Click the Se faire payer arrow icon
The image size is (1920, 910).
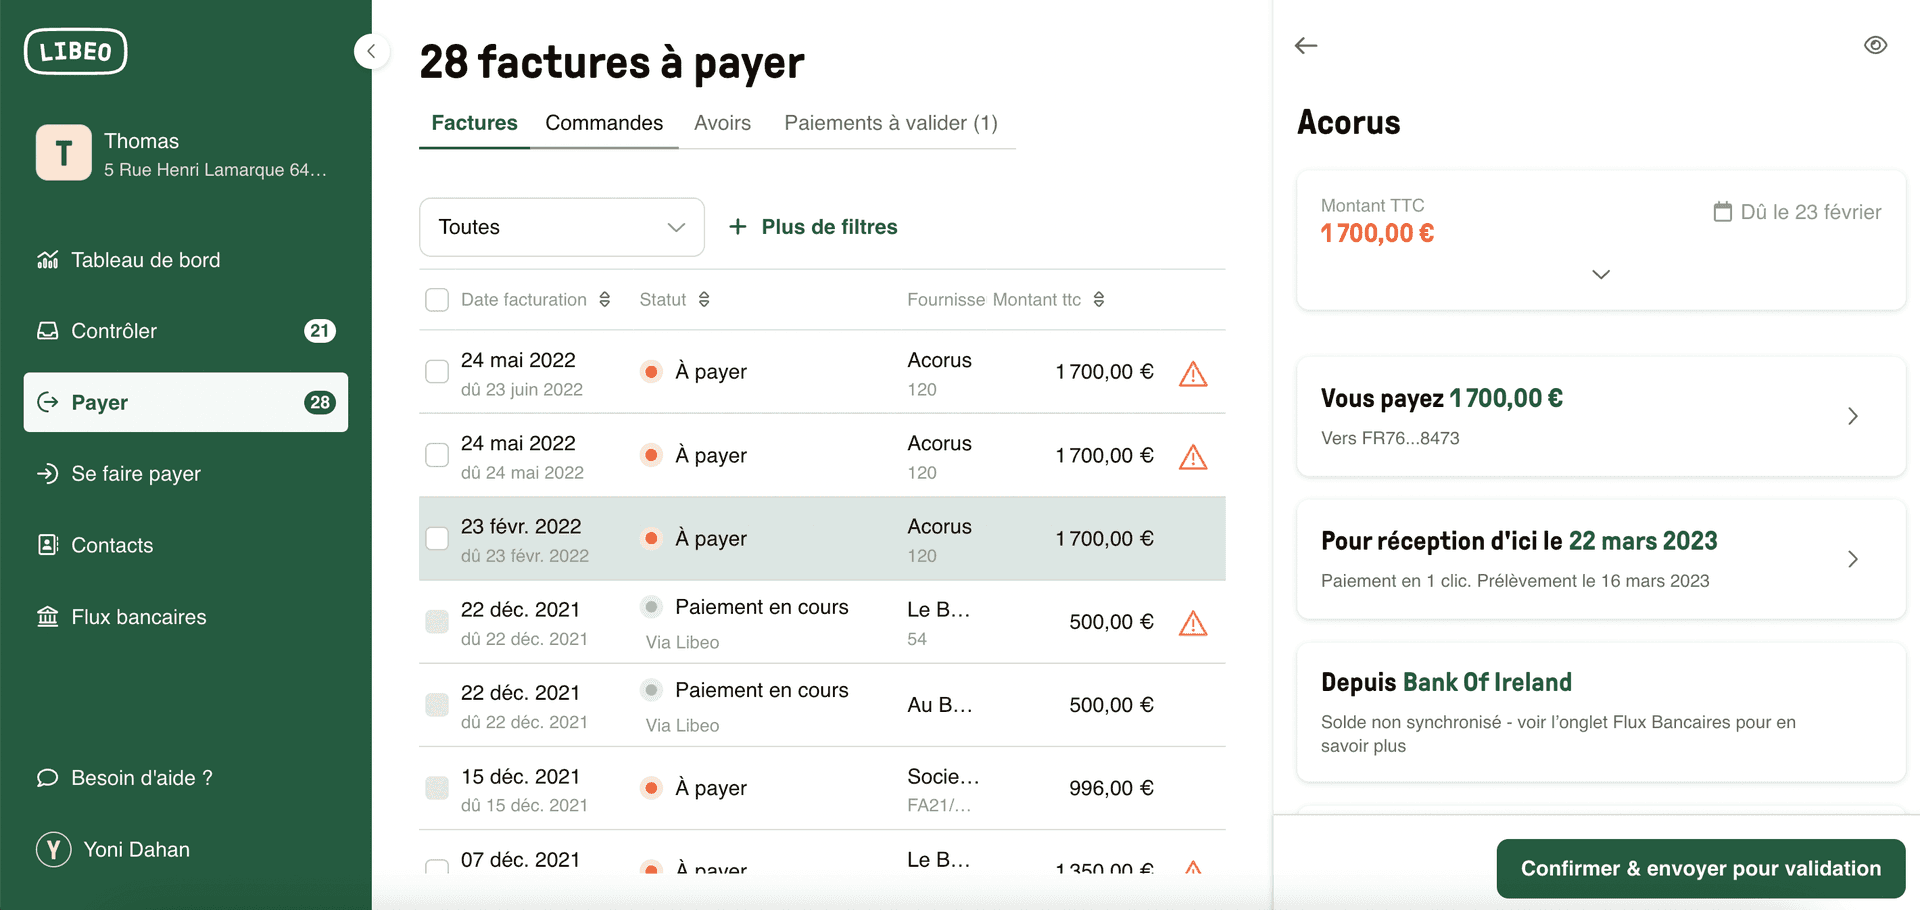(47, 473)
